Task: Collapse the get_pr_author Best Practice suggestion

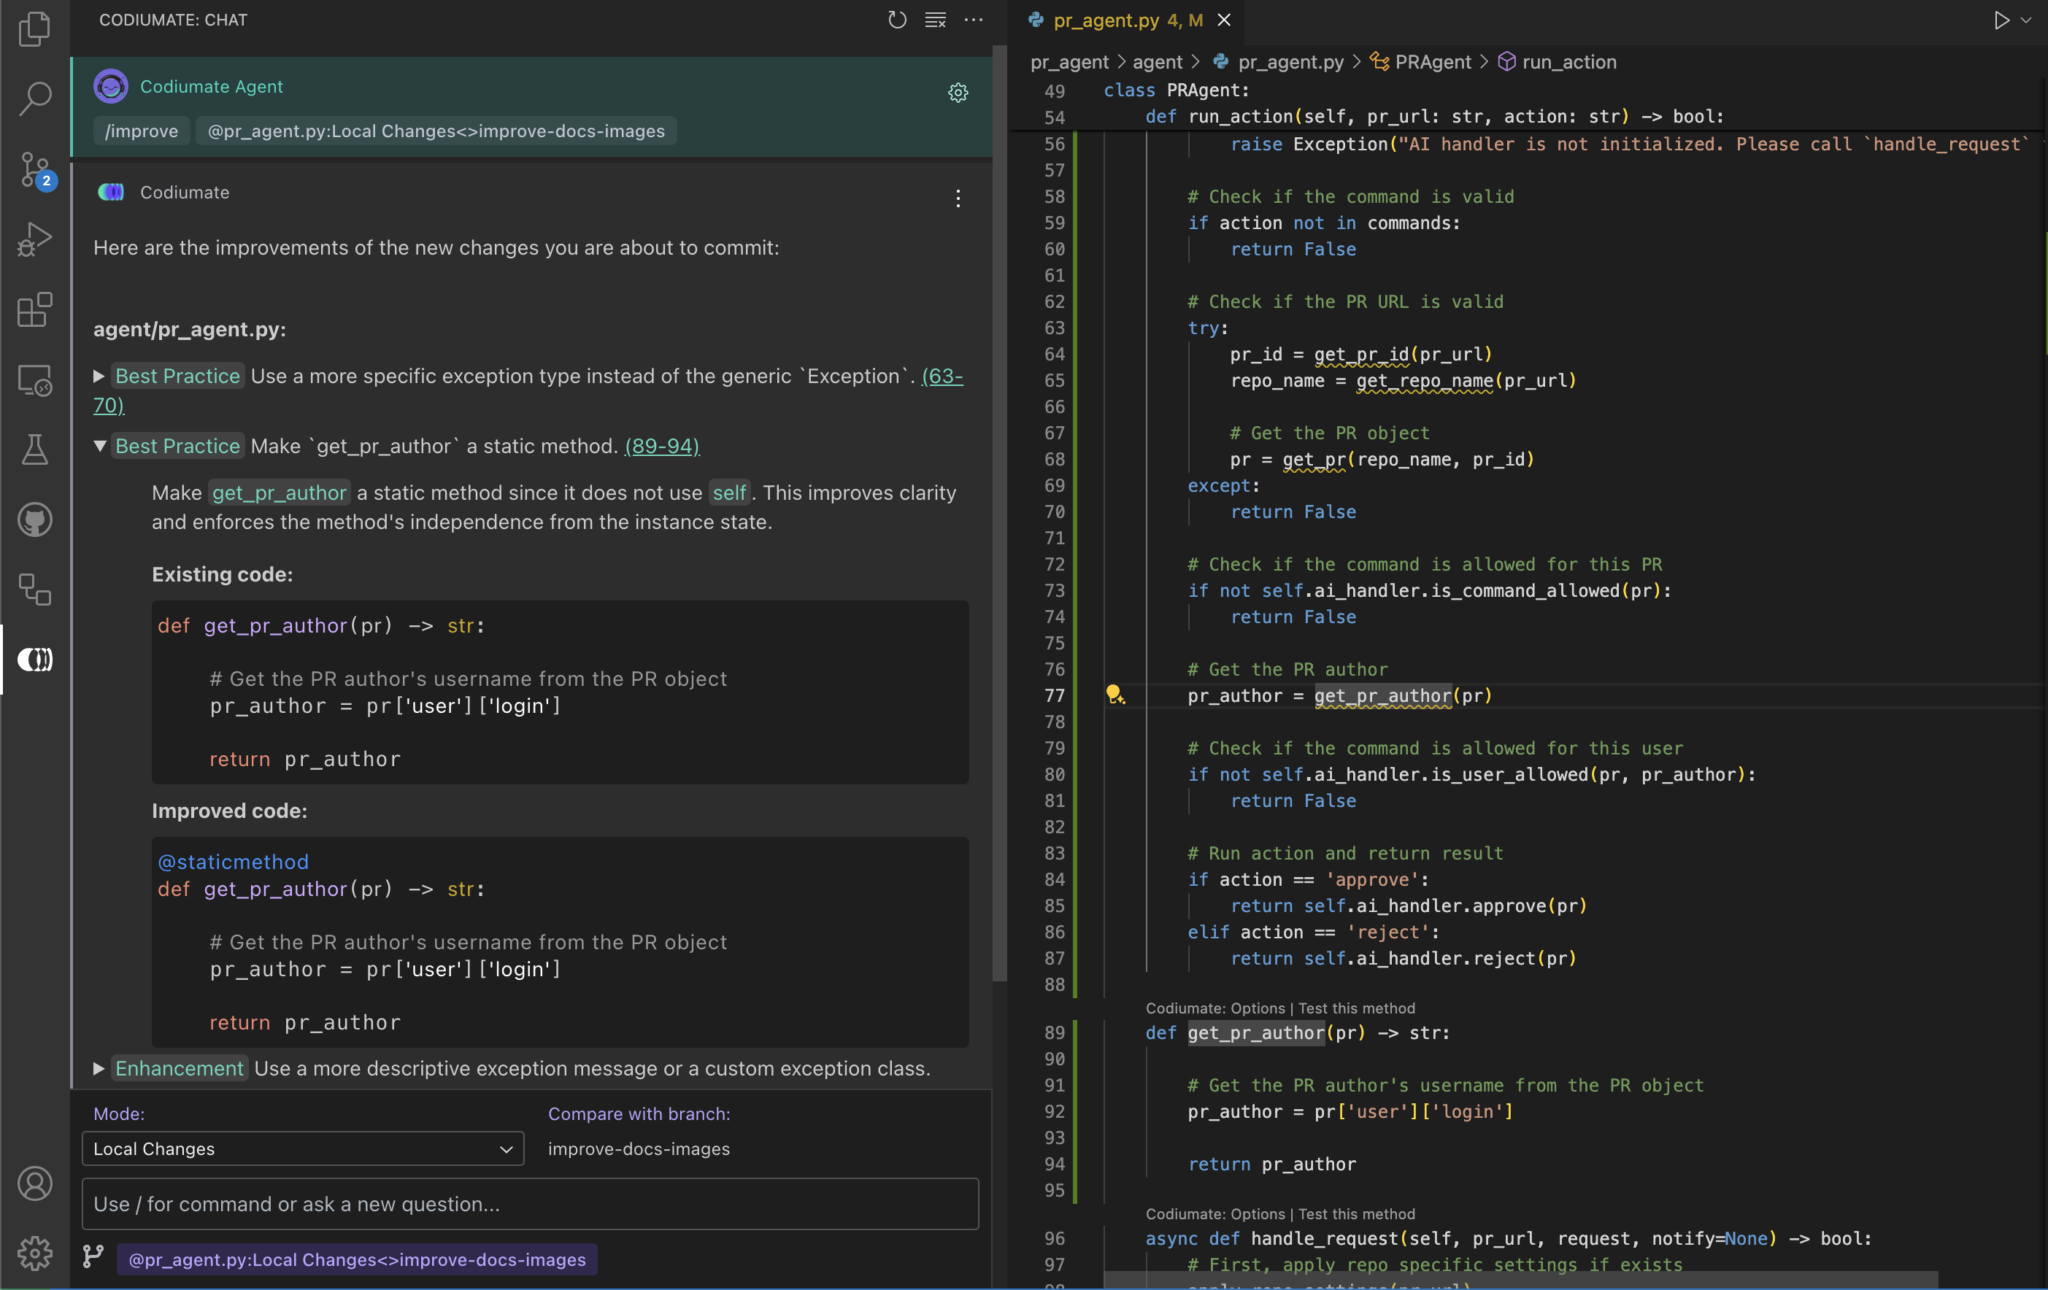Action: pos(99,446)
